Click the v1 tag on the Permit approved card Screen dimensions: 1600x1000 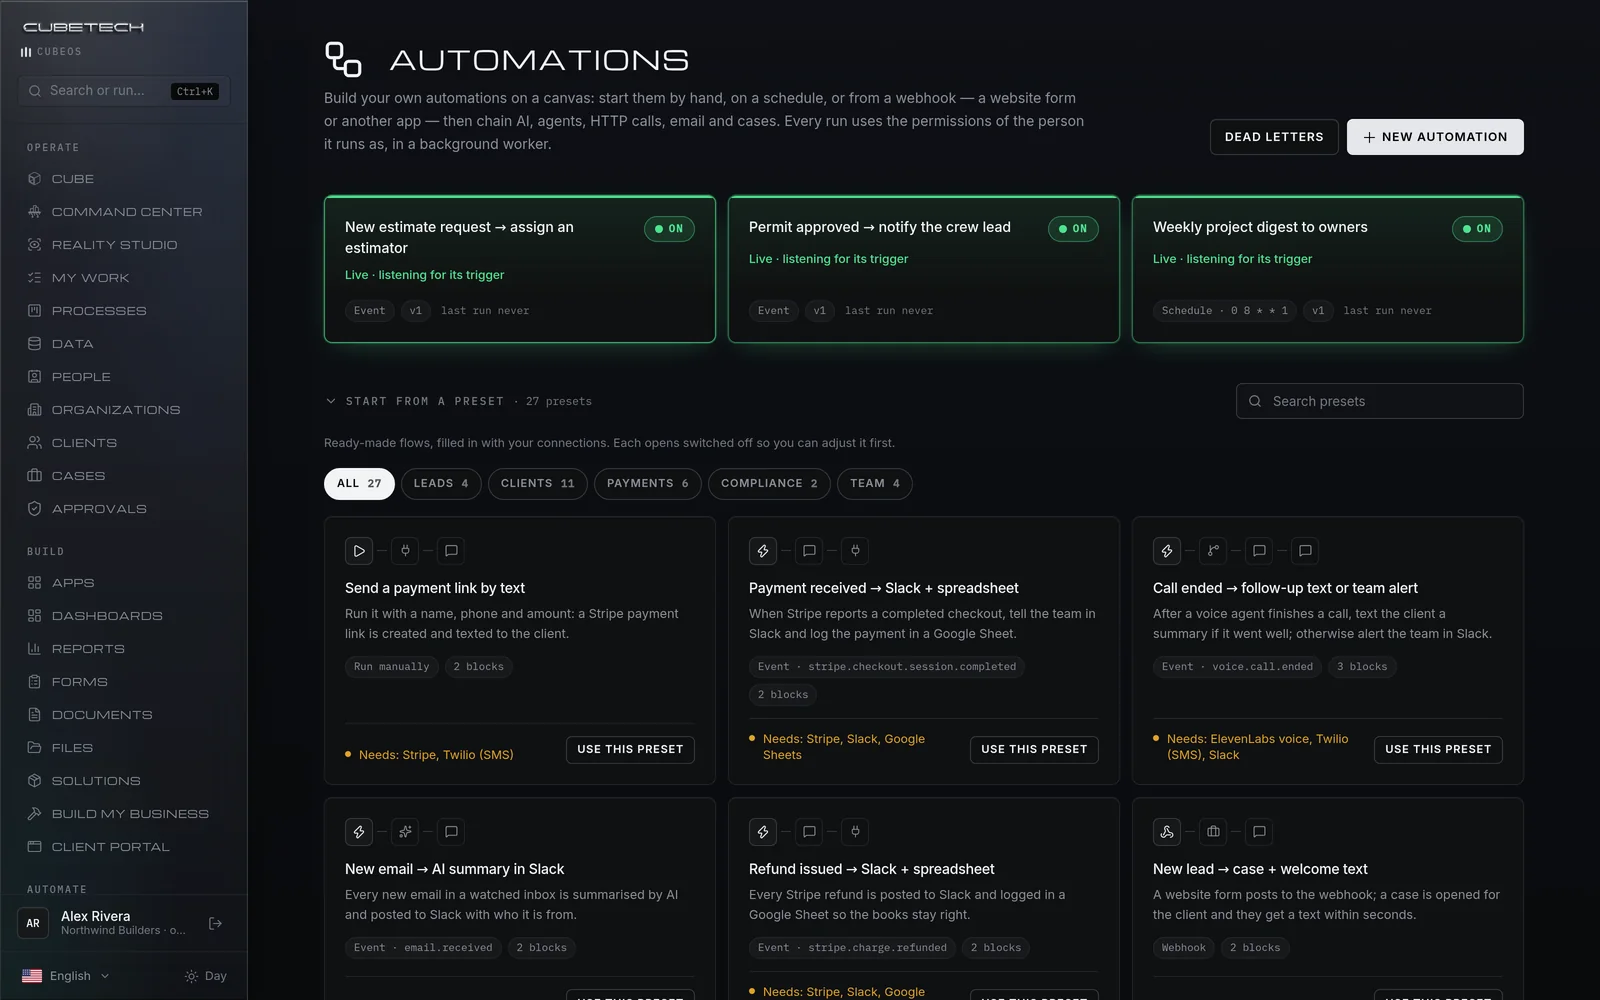pyautogui.click(x=820, y=311)
